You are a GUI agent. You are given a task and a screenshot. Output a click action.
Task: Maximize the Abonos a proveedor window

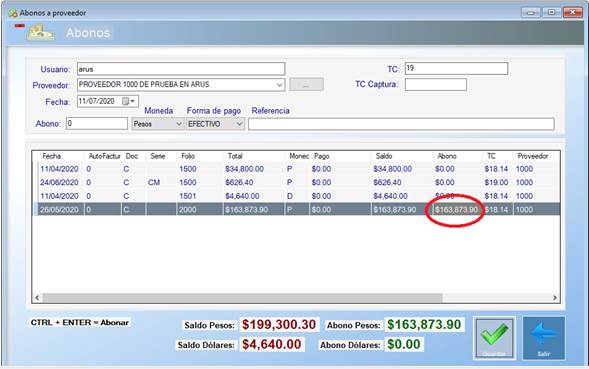click(551, 12)
